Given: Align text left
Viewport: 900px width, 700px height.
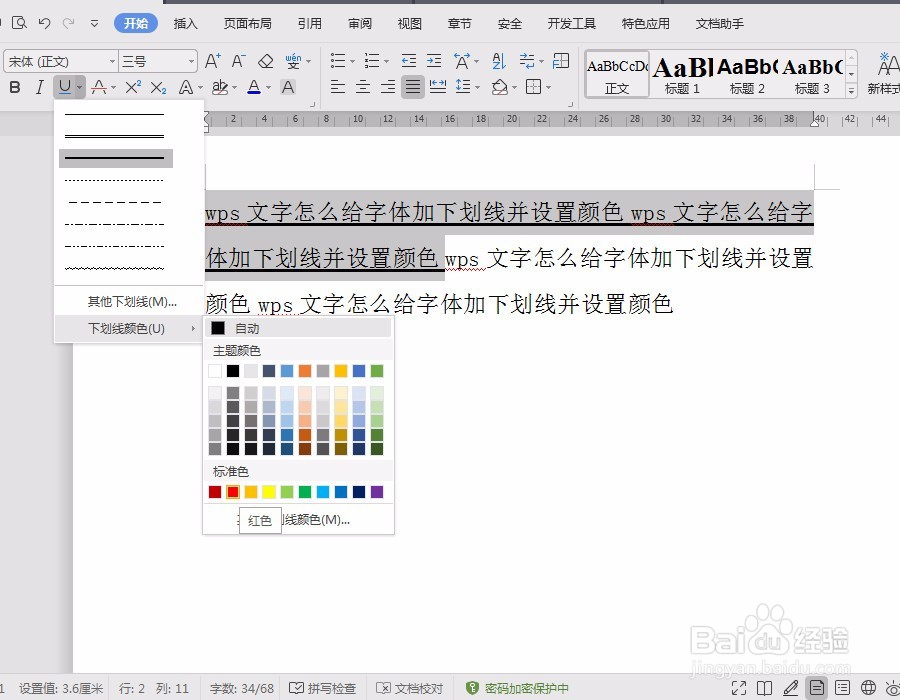Looking at the screenshot, I should click(338, 87).
